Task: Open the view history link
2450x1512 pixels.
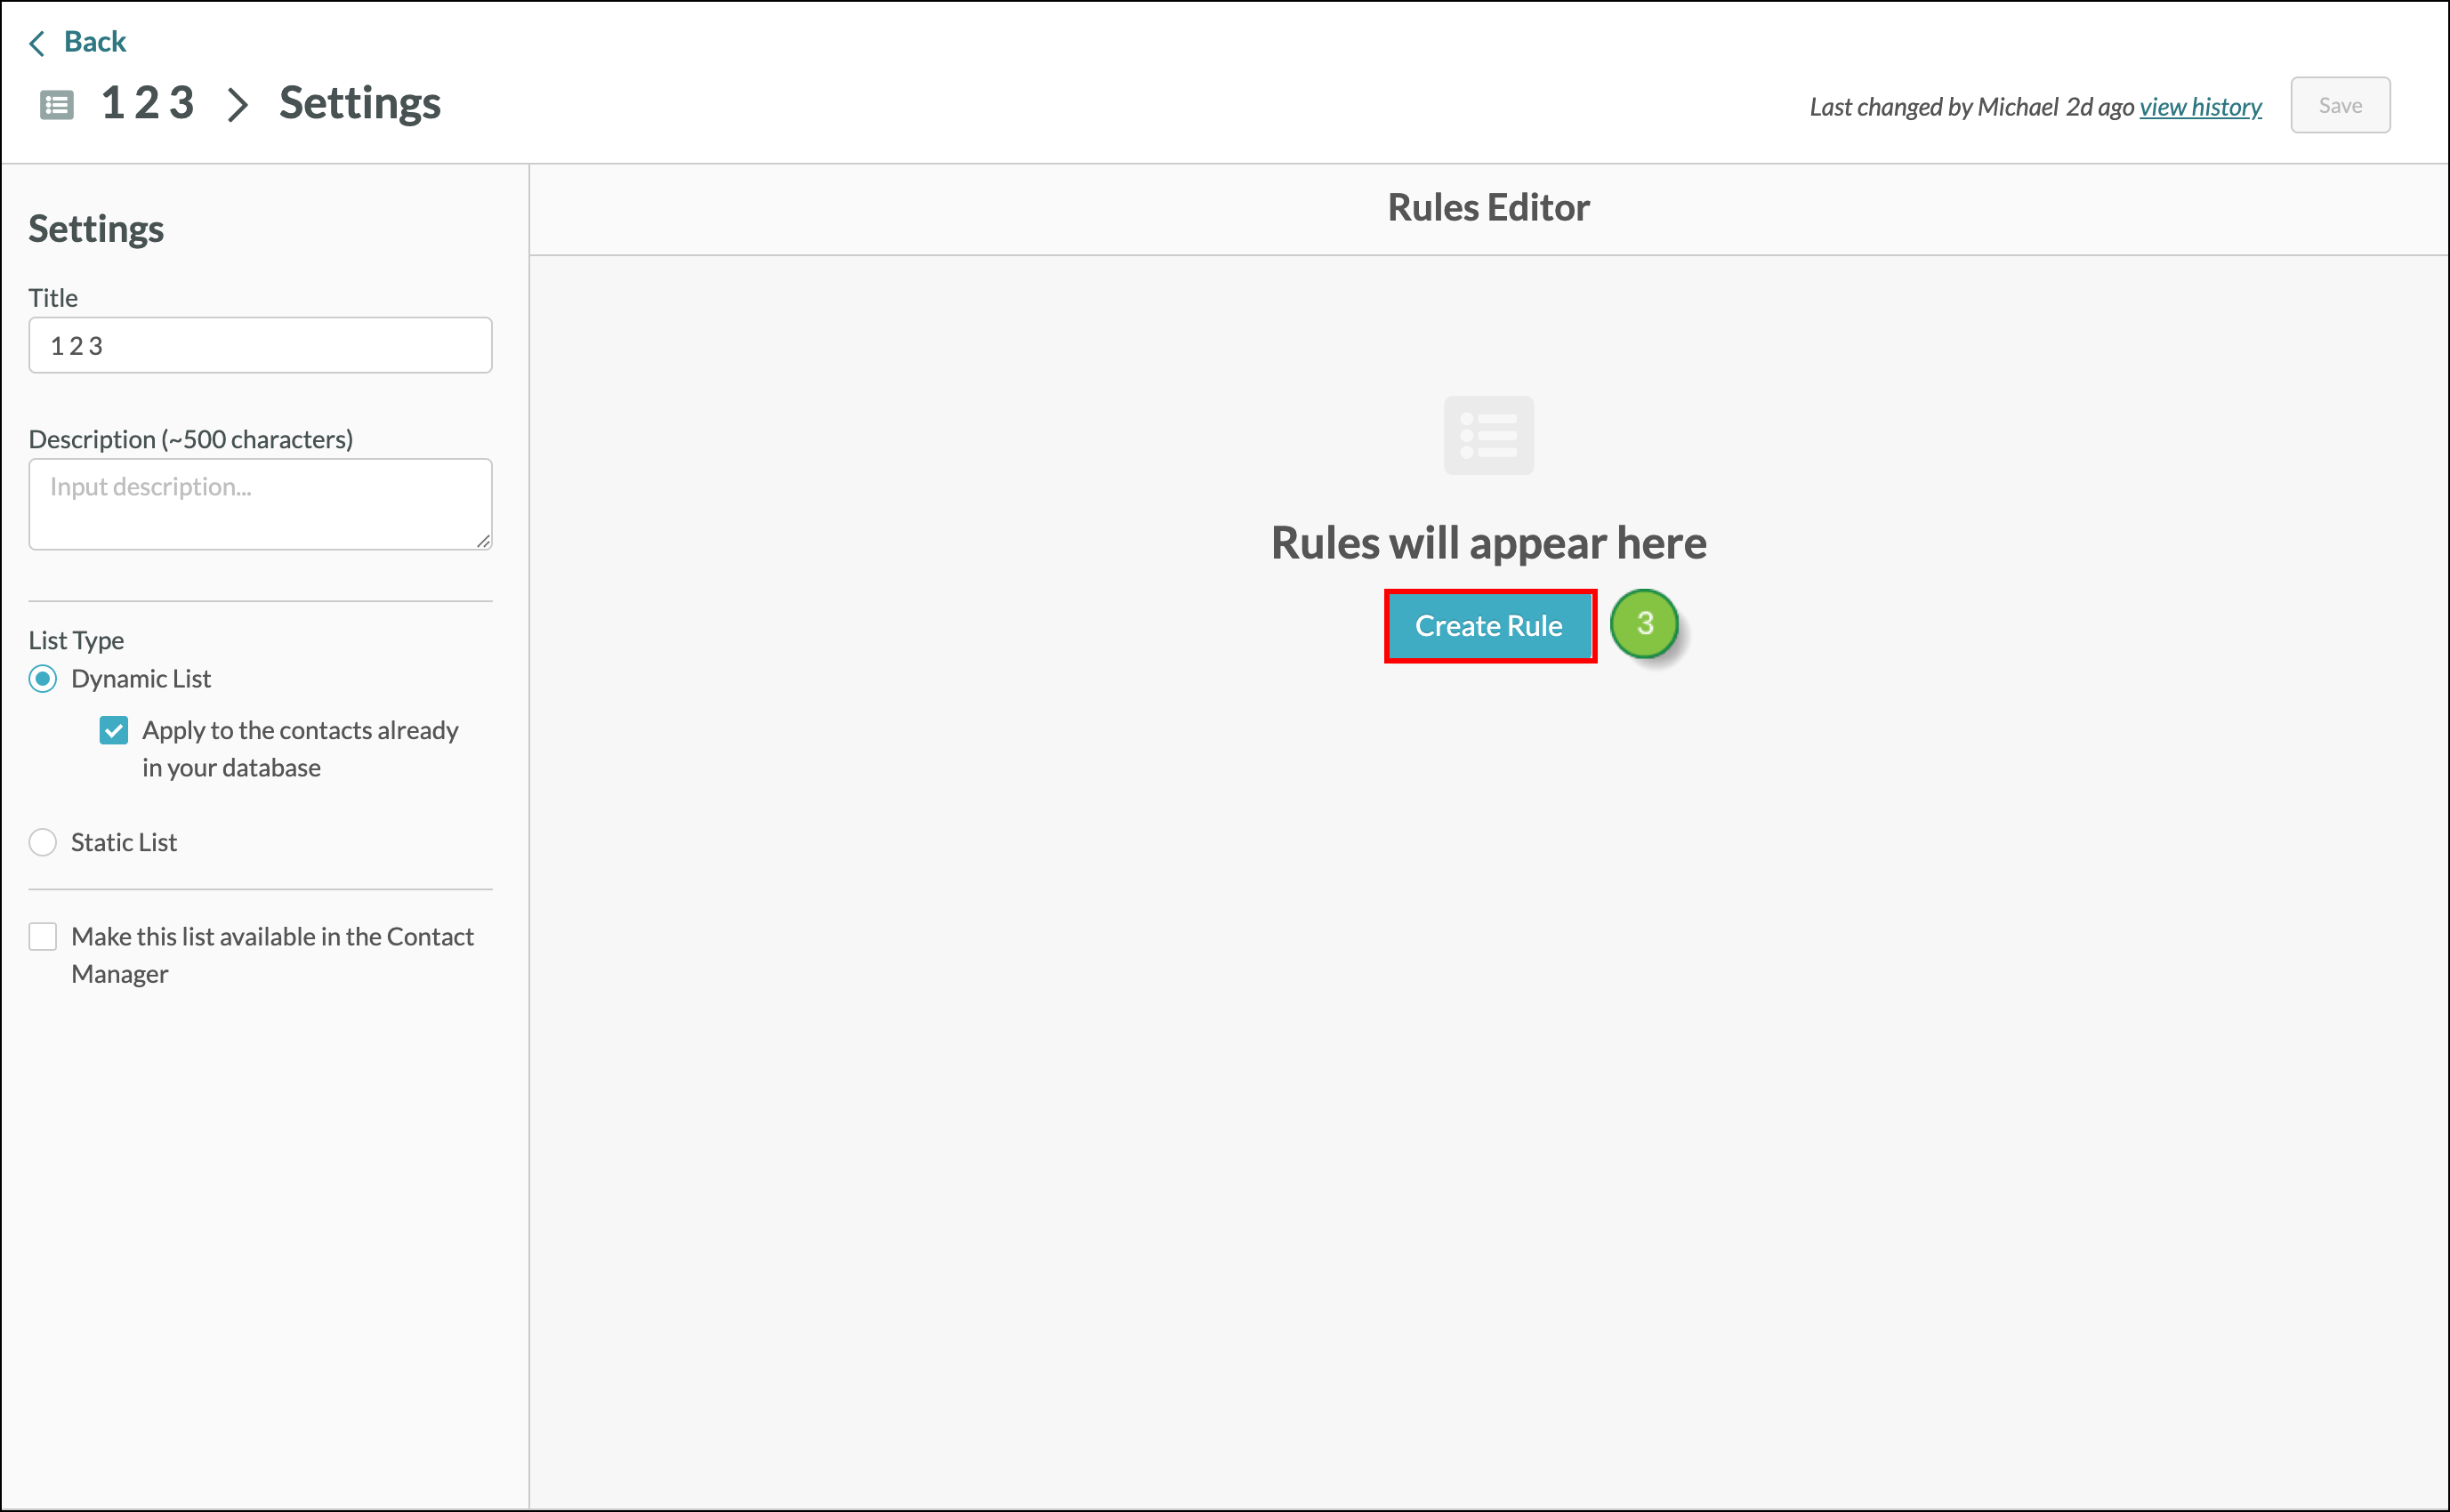Action: (x=2200, y=107)
